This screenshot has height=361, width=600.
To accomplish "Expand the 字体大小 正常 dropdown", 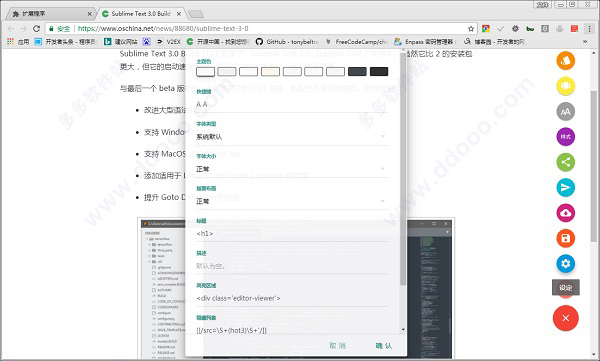I will pos(292,169).
